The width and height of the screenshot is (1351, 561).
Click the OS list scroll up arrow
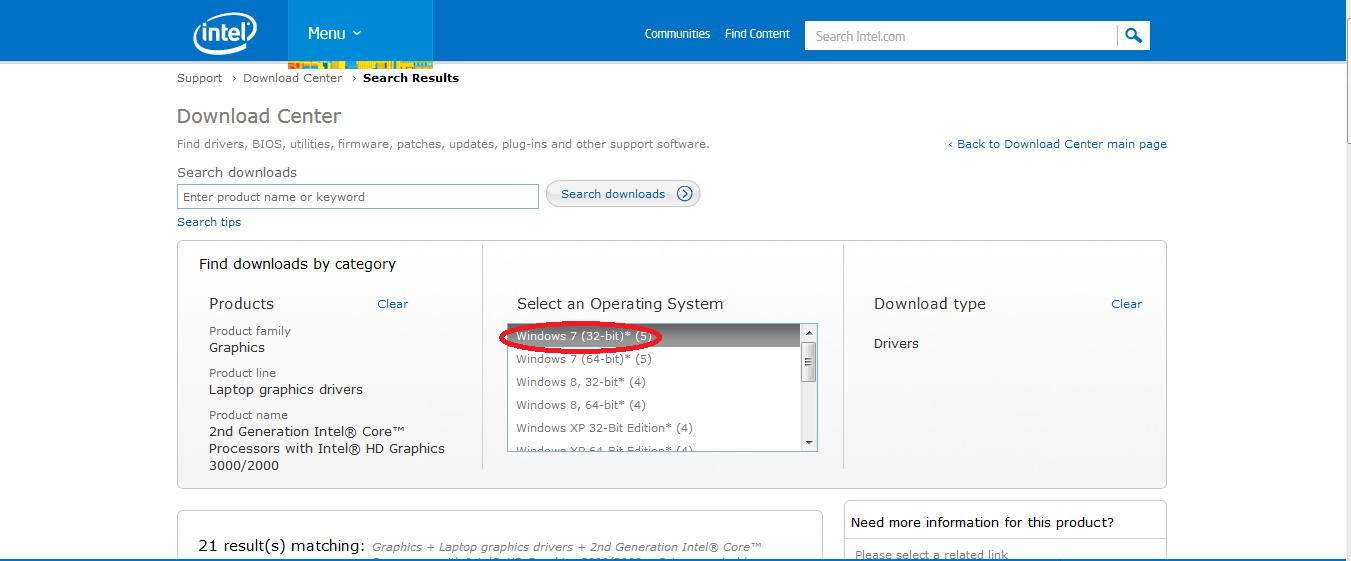[x=809, y=333]
